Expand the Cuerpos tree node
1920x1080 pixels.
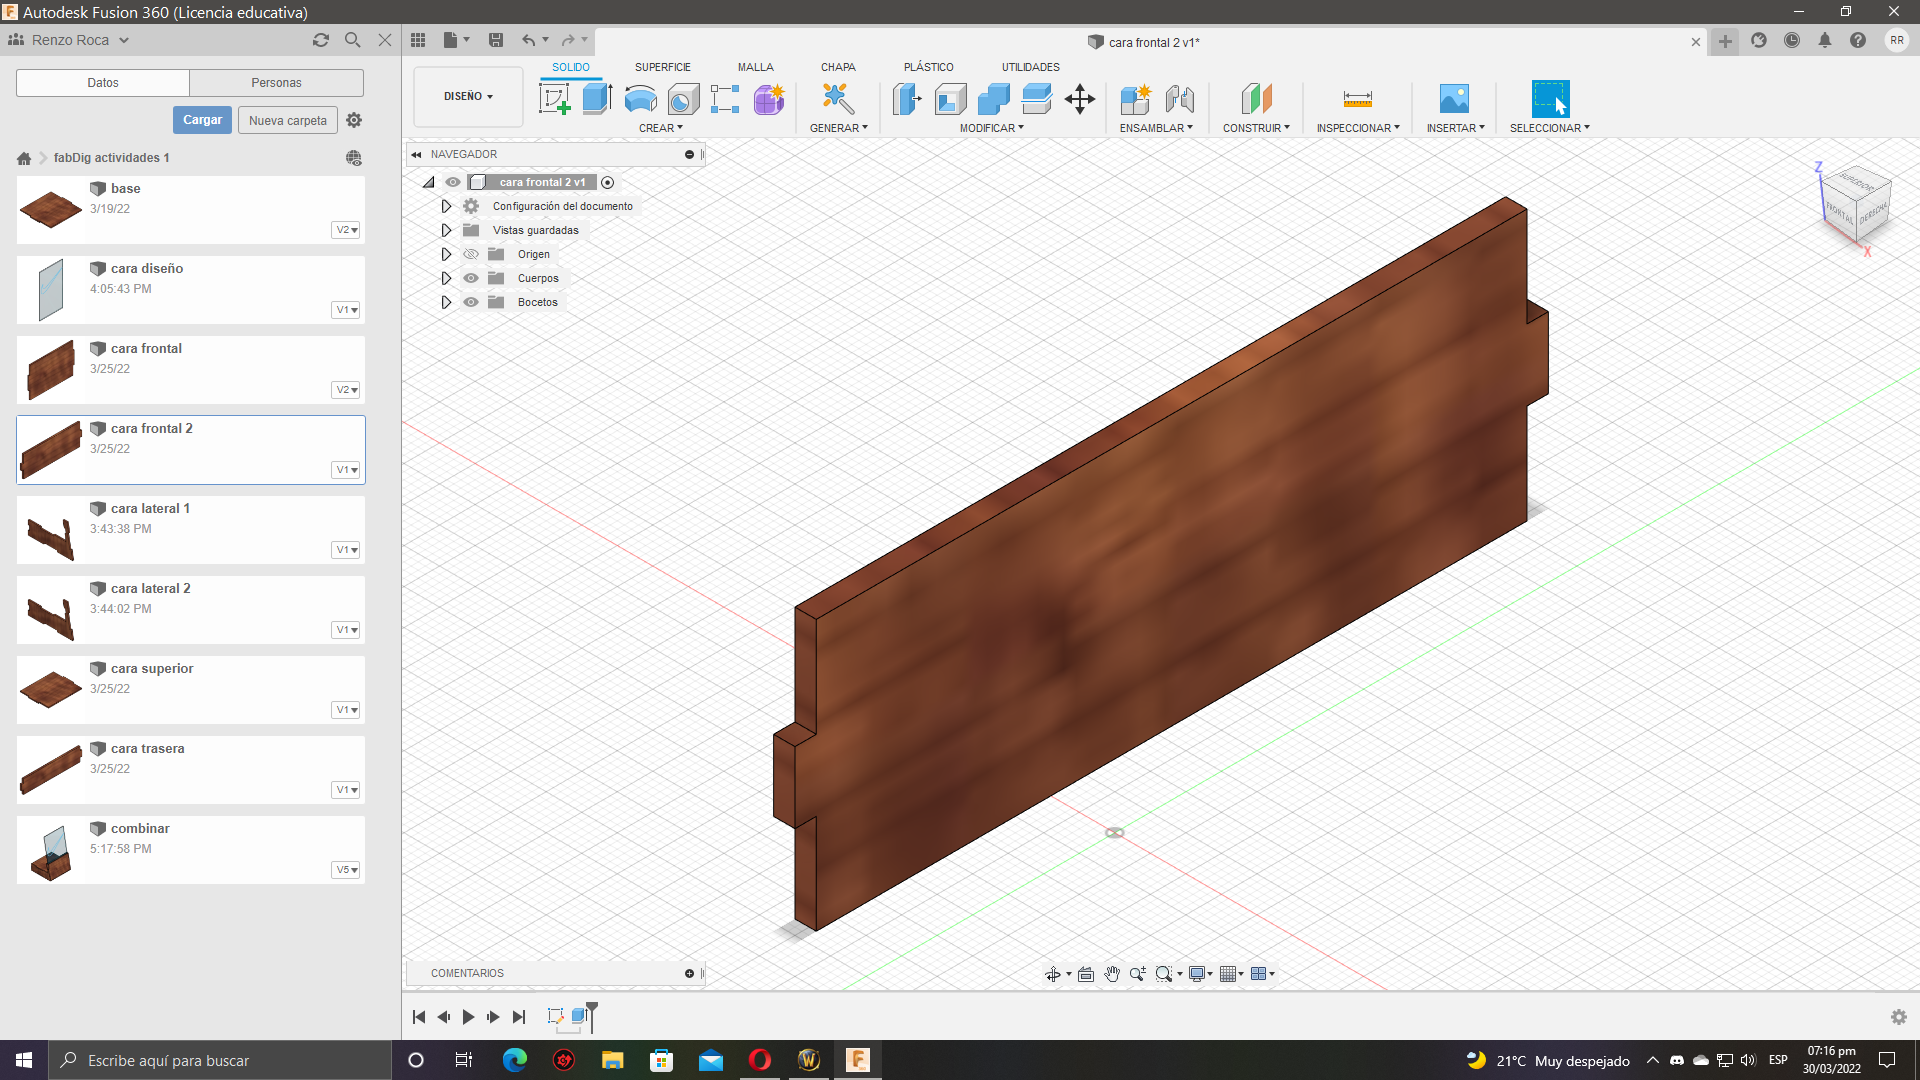[446, 278]
